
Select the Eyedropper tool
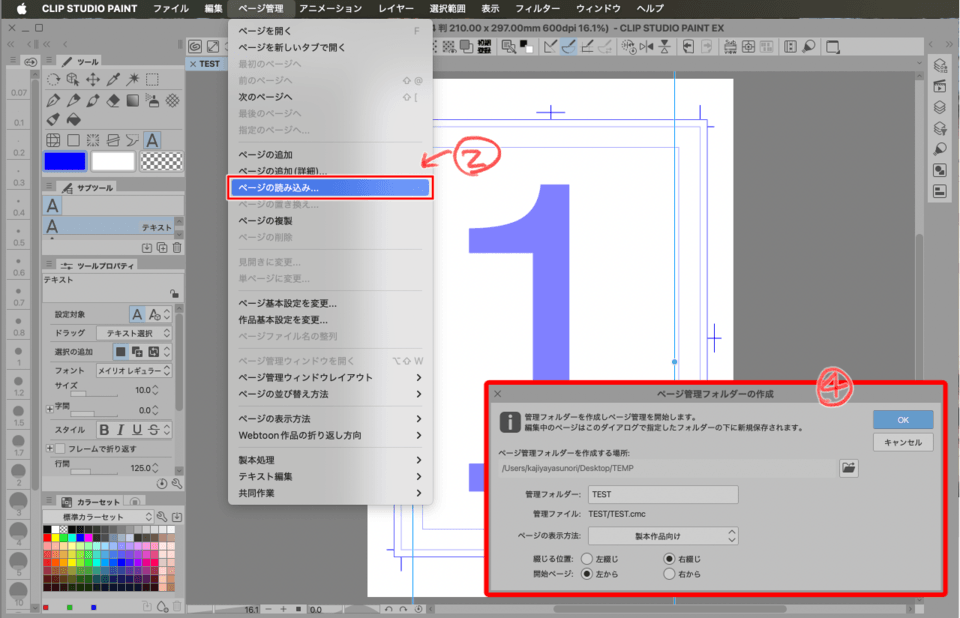tap(112, 79)
